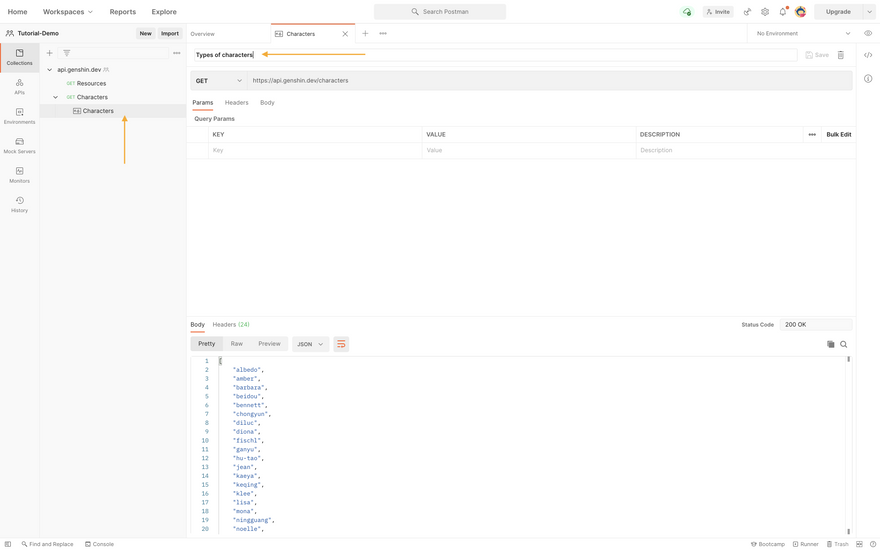Click the sync status cloud icon

(x=686, y=11)
